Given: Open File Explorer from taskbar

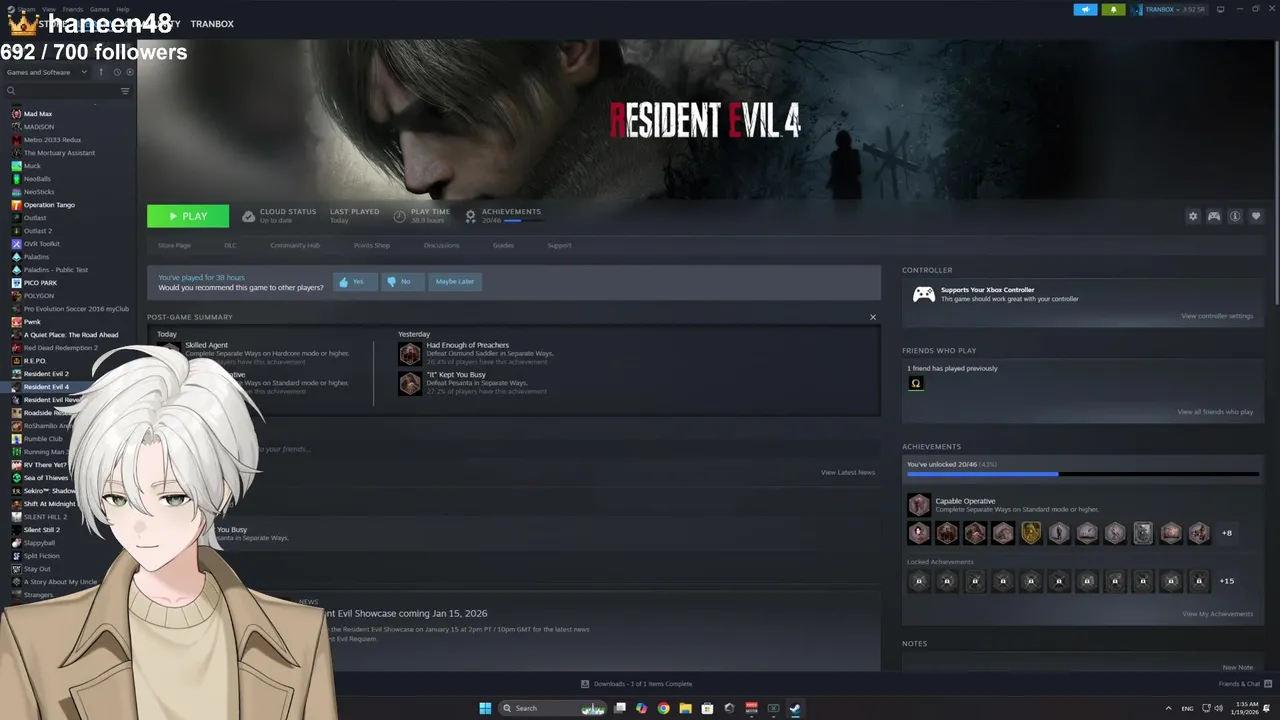Looking at the screenshot, I should pyautogui.click(x=685, y=708).
